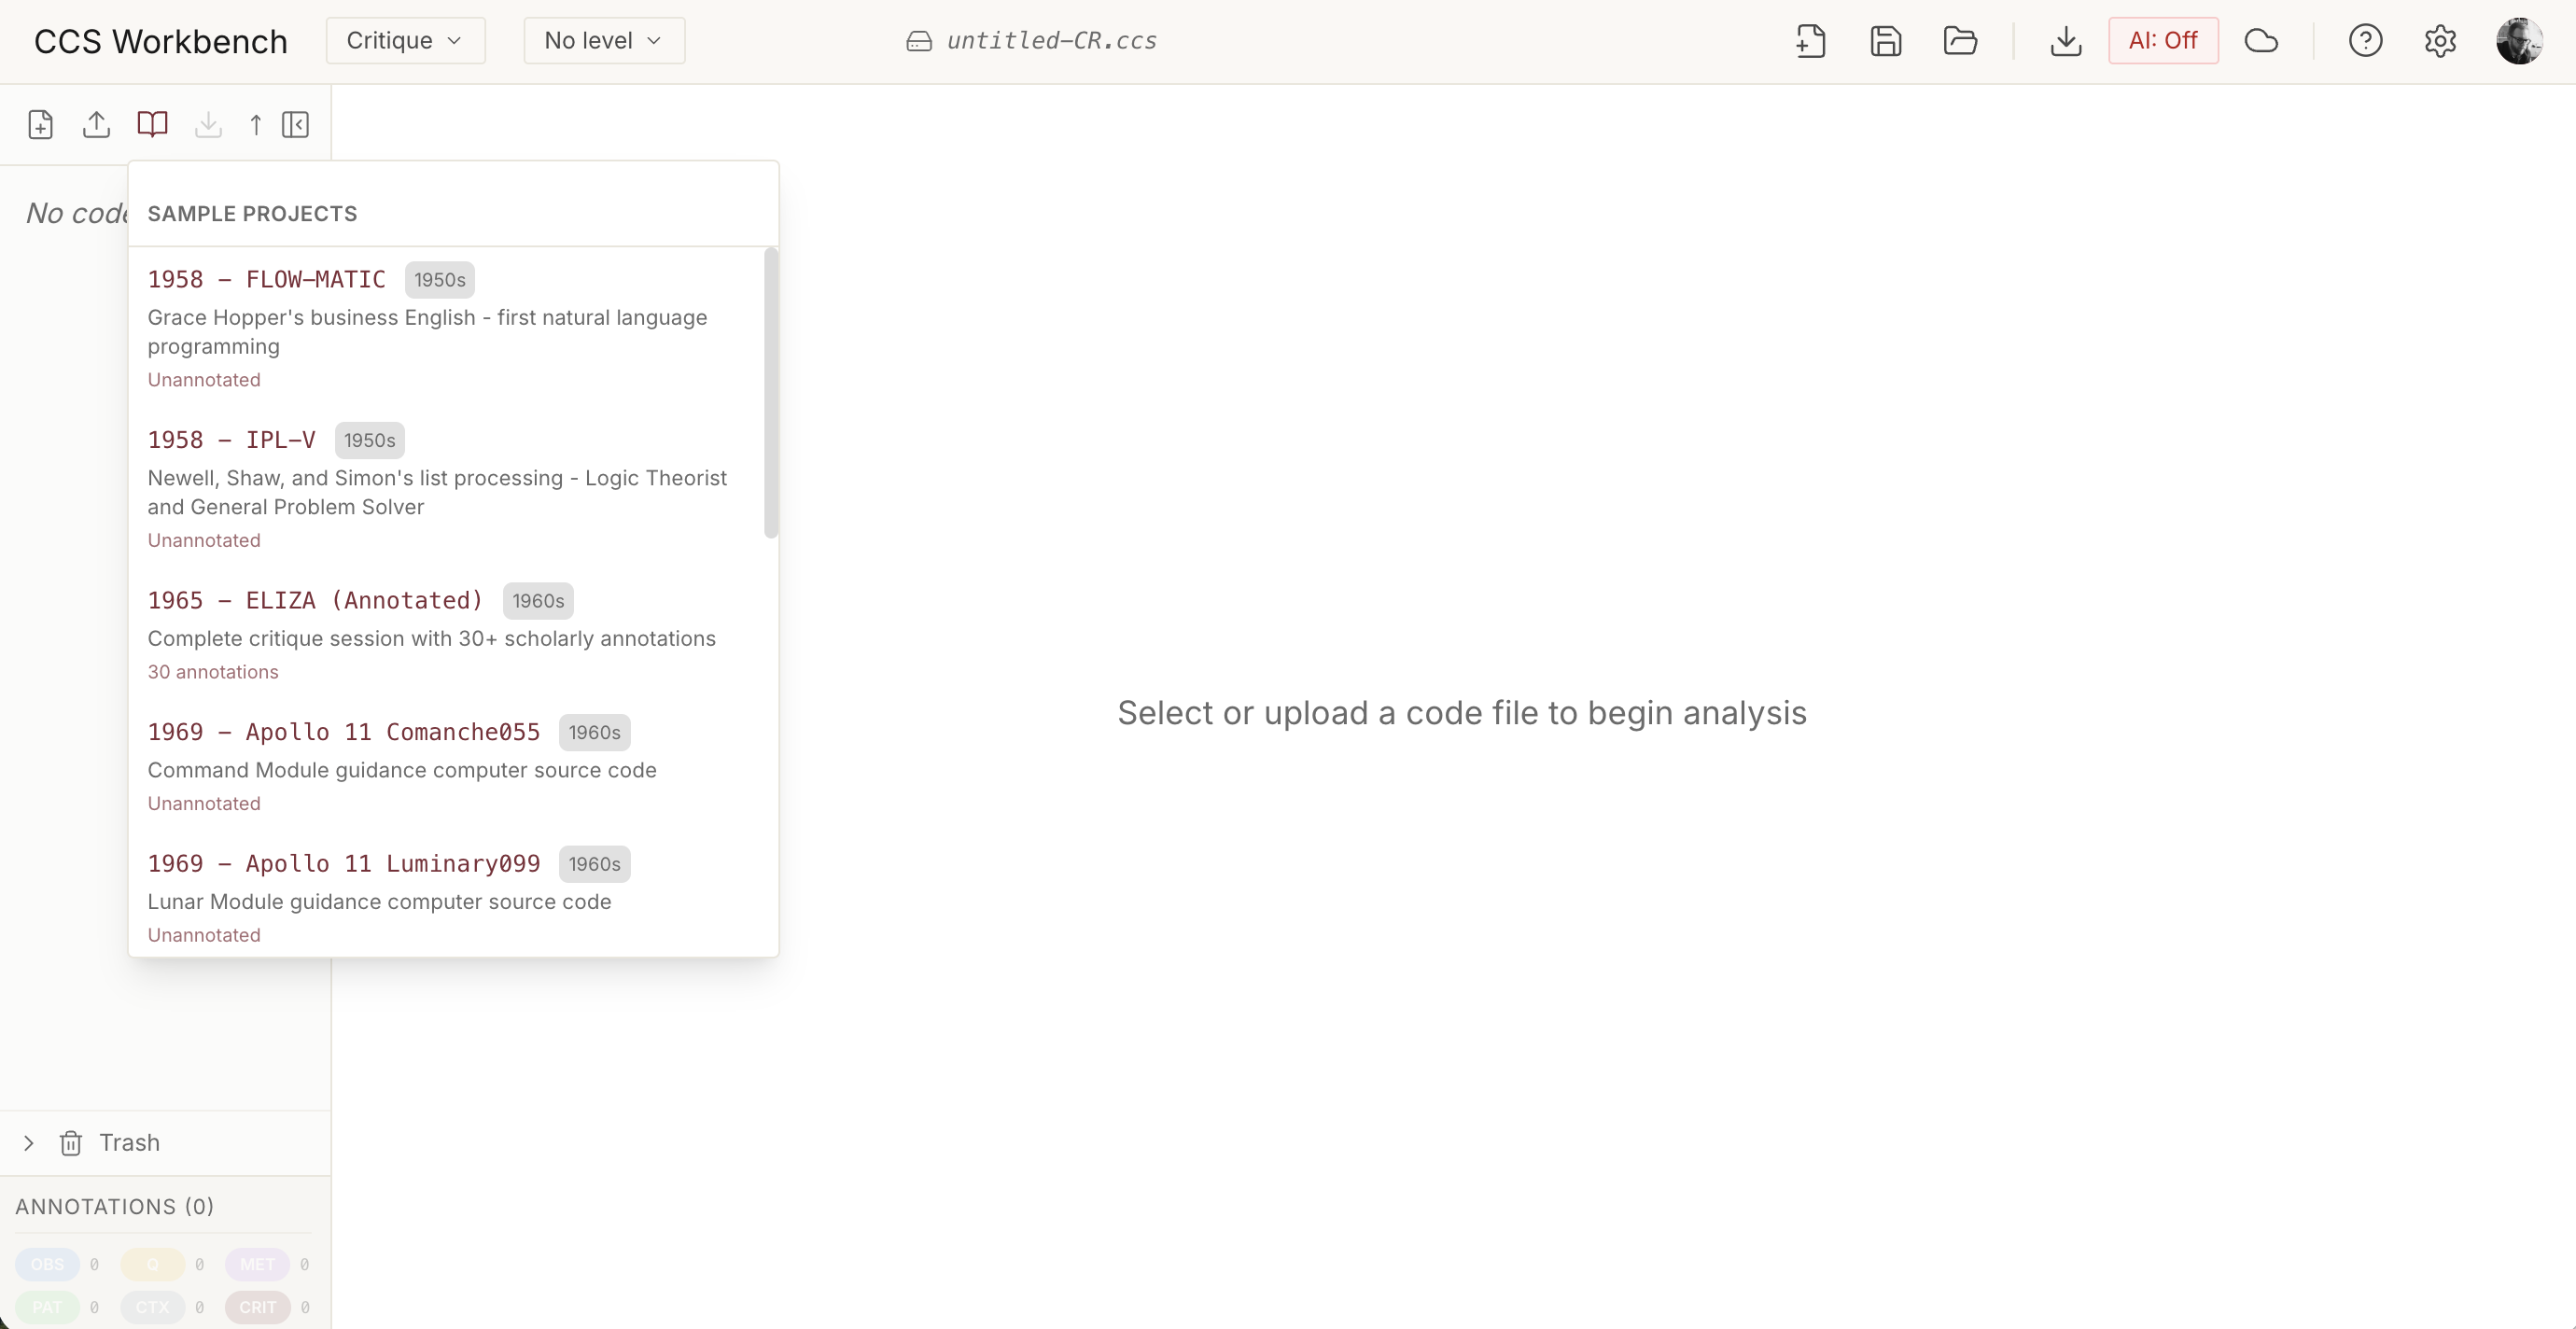Open the No level dropdown

point(604,41)
